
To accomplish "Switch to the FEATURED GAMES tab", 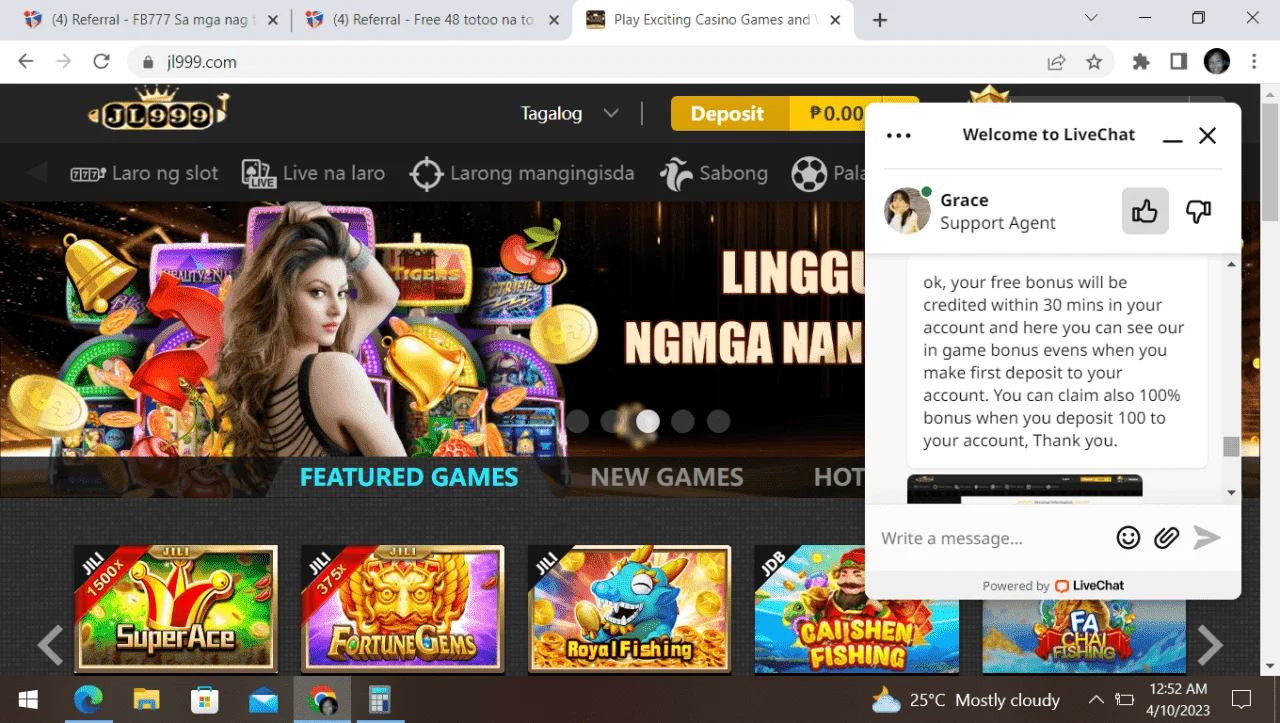I will click(409, 477).
